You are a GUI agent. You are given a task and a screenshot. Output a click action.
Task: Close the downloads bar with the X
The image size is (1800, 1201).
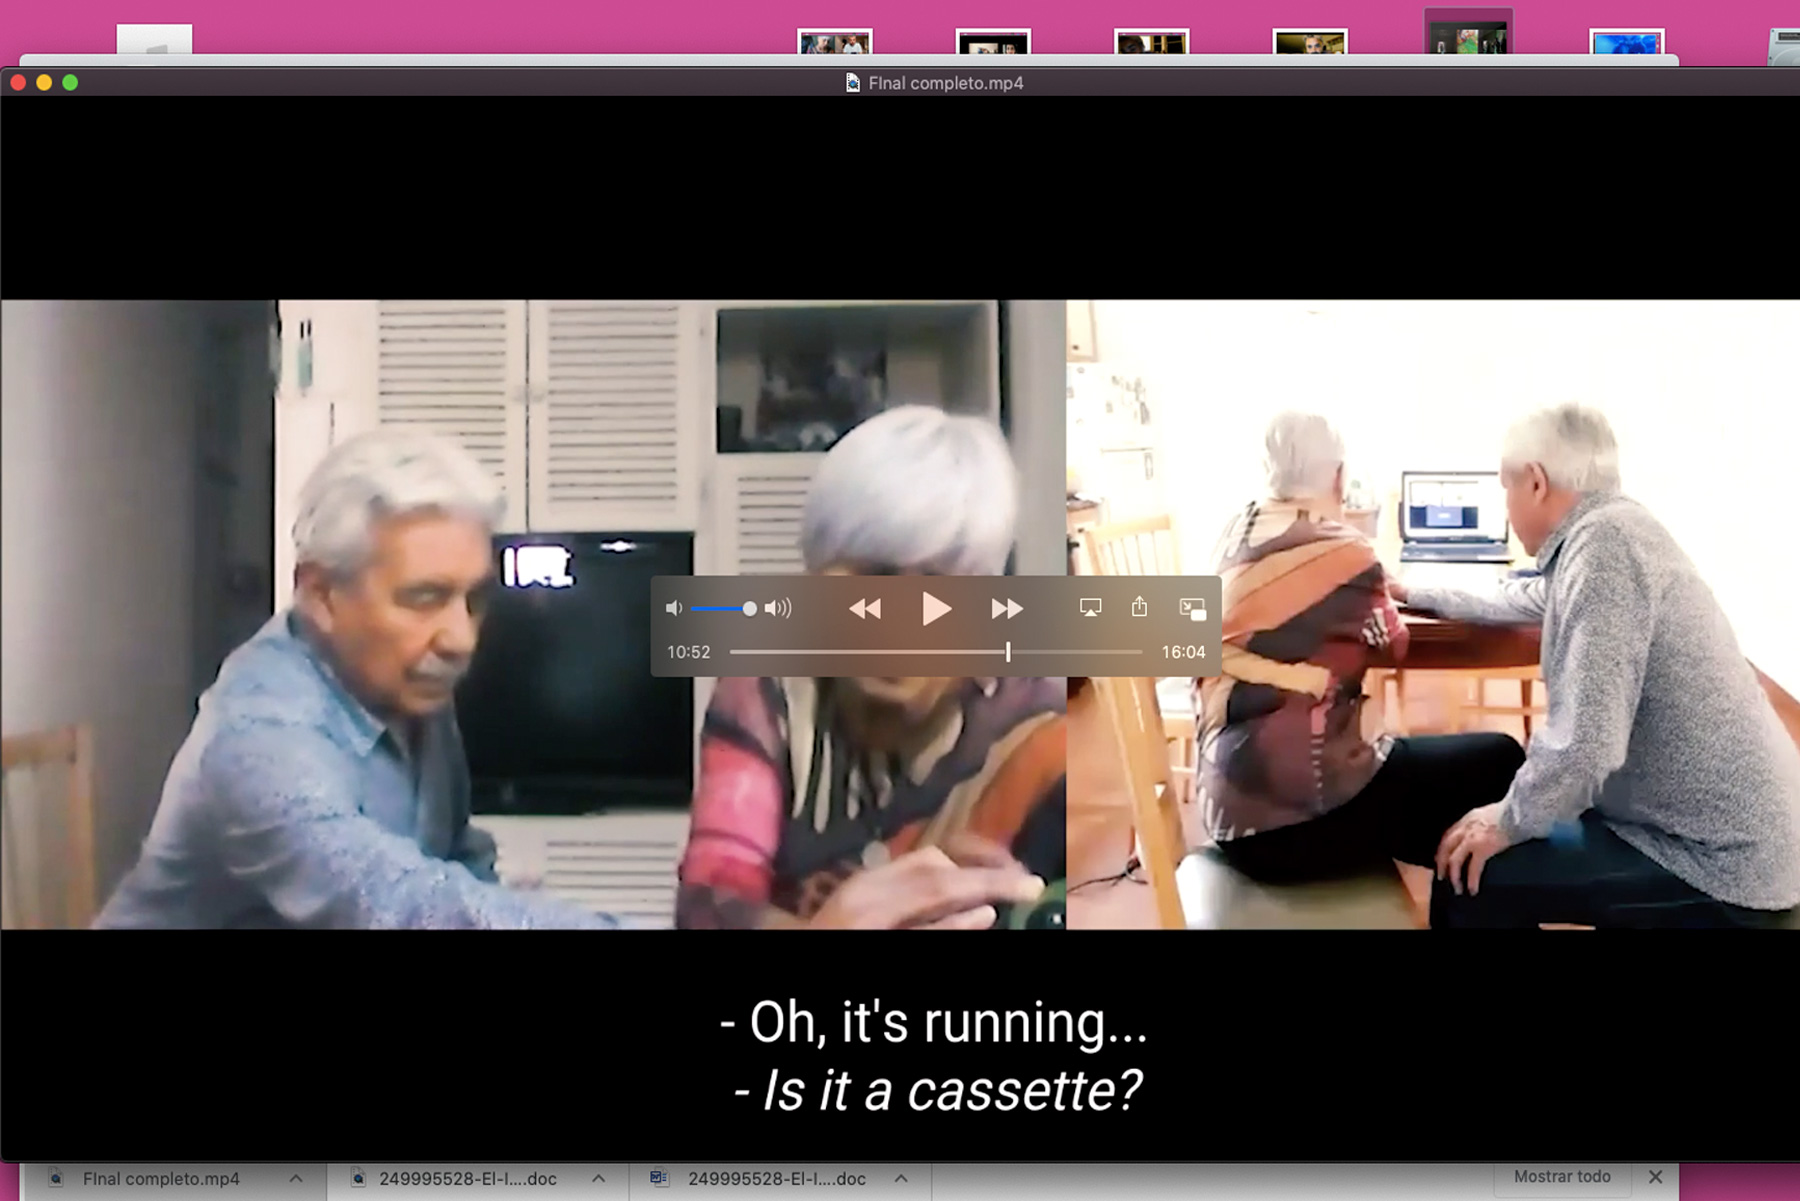coord(1655,1177)
